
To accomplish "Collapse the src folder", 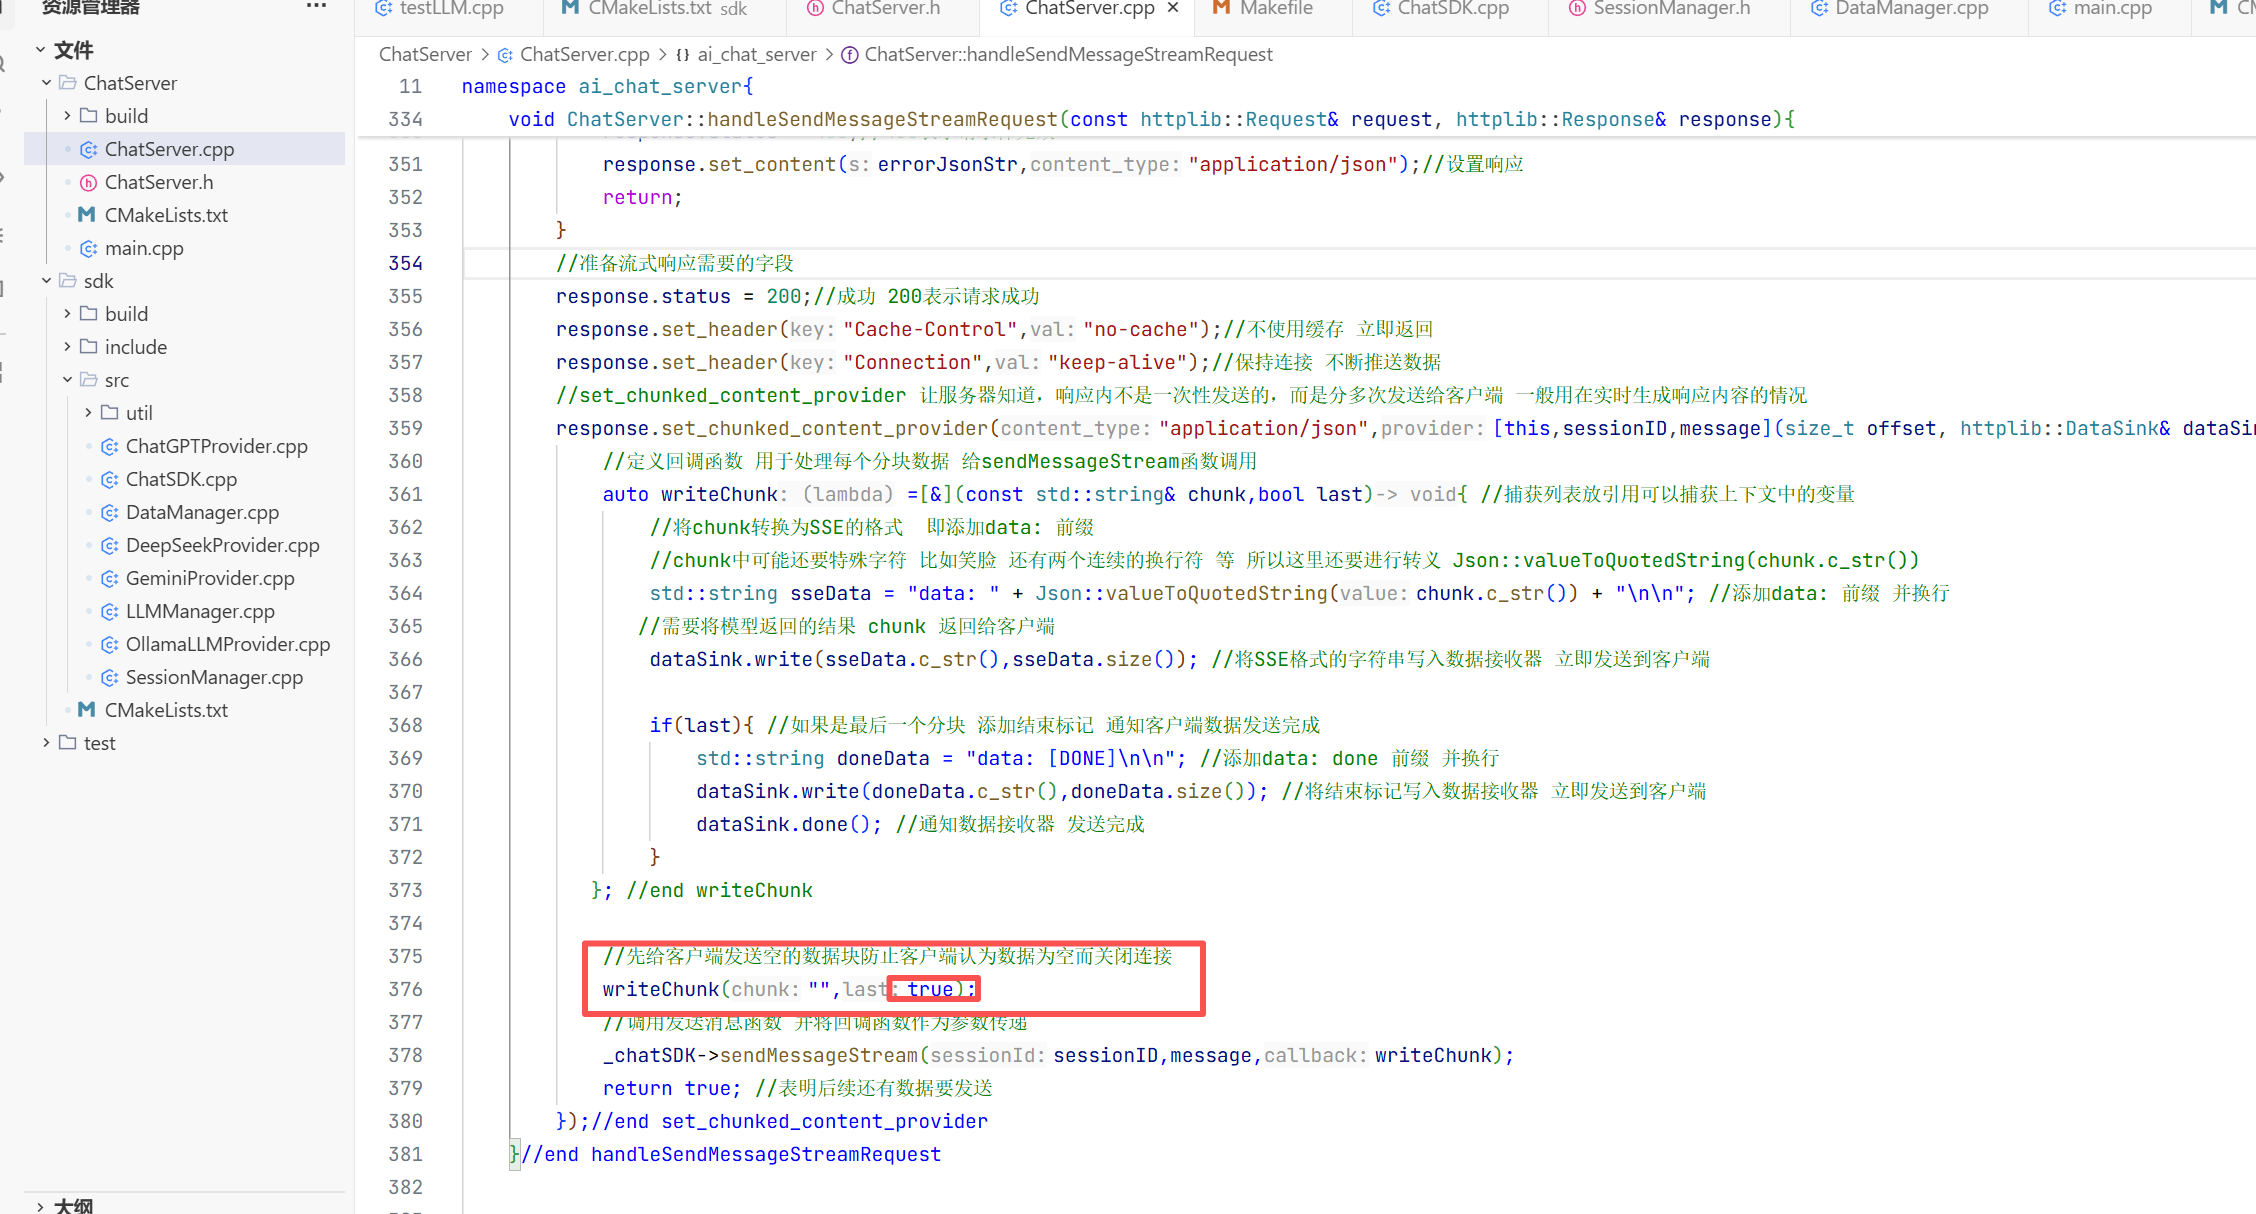I will click(67, 380).
